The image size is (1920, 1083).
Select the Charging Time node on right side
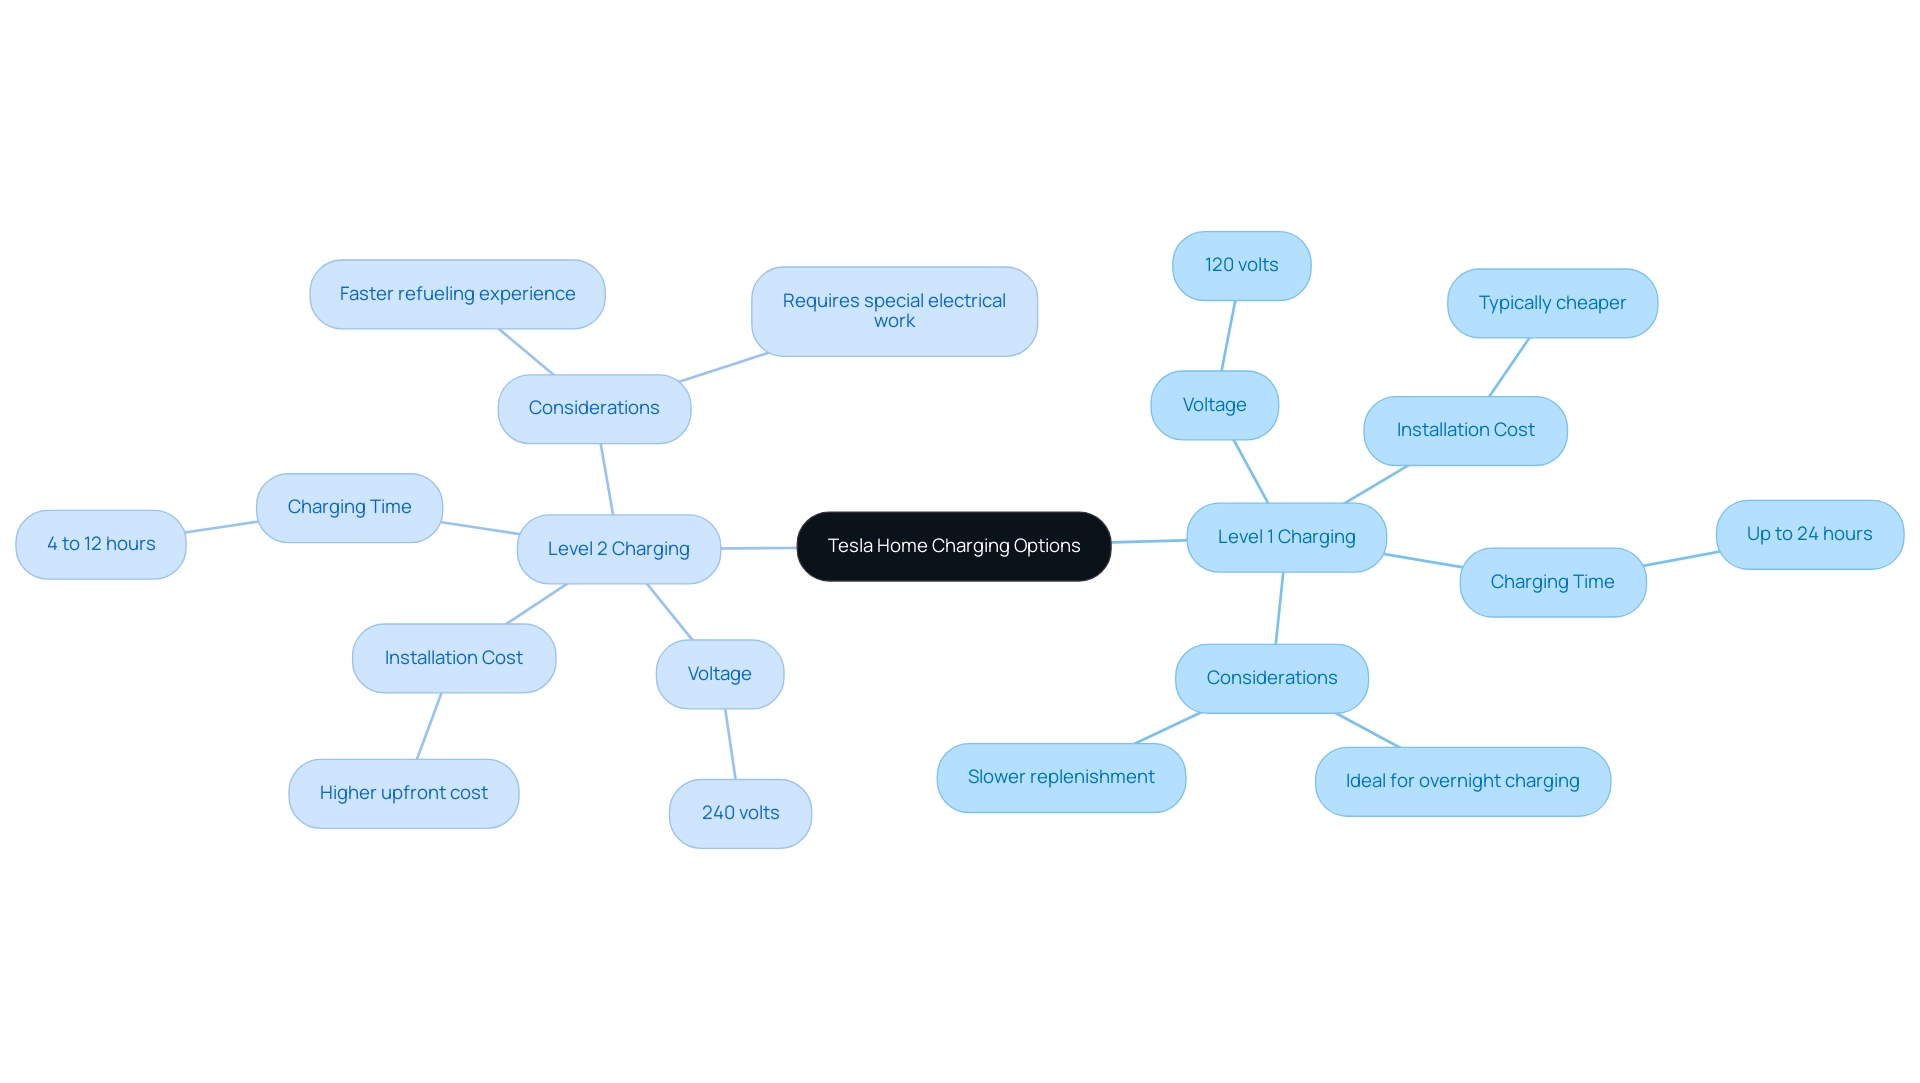[x=1553, y=580]
